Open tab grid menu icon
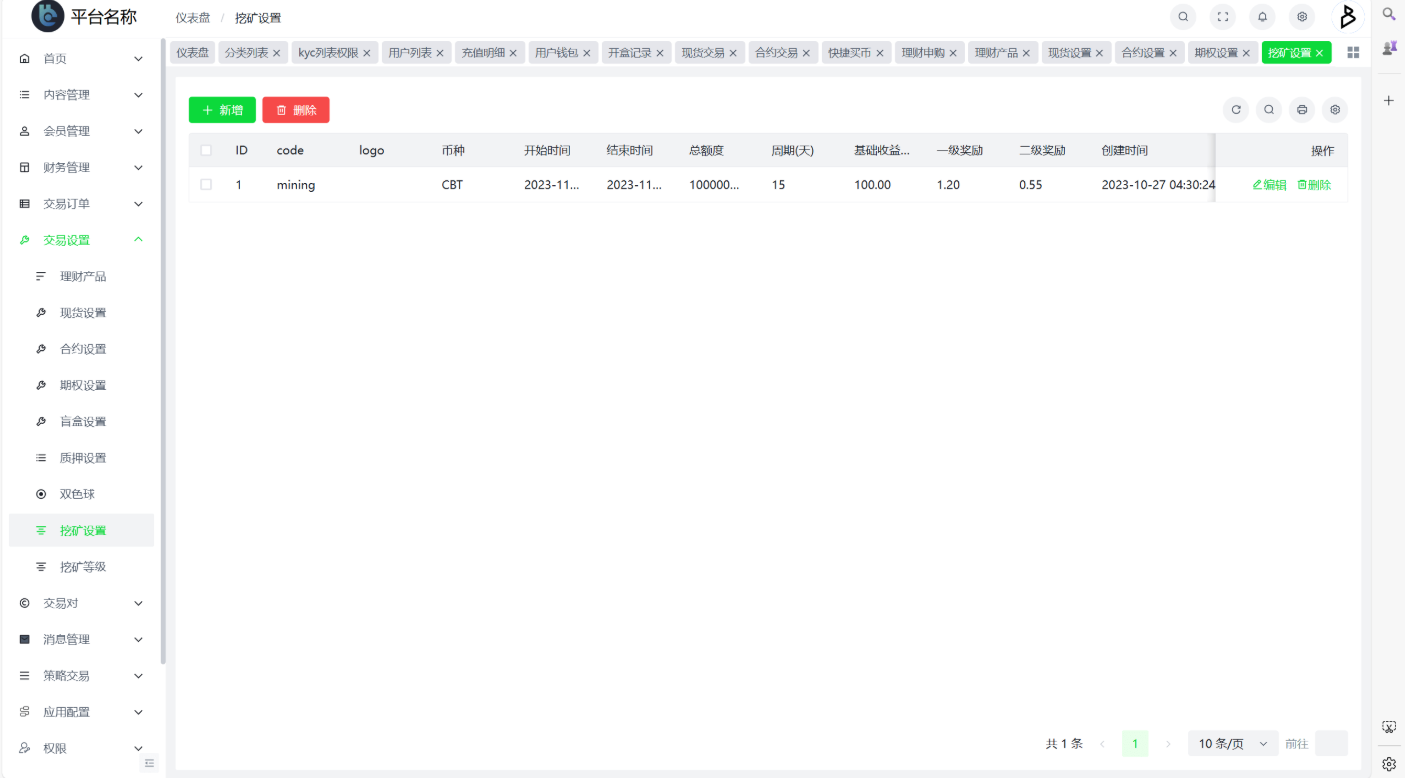This screenshot has height=778, width=1405. (x=1353, y=53)
